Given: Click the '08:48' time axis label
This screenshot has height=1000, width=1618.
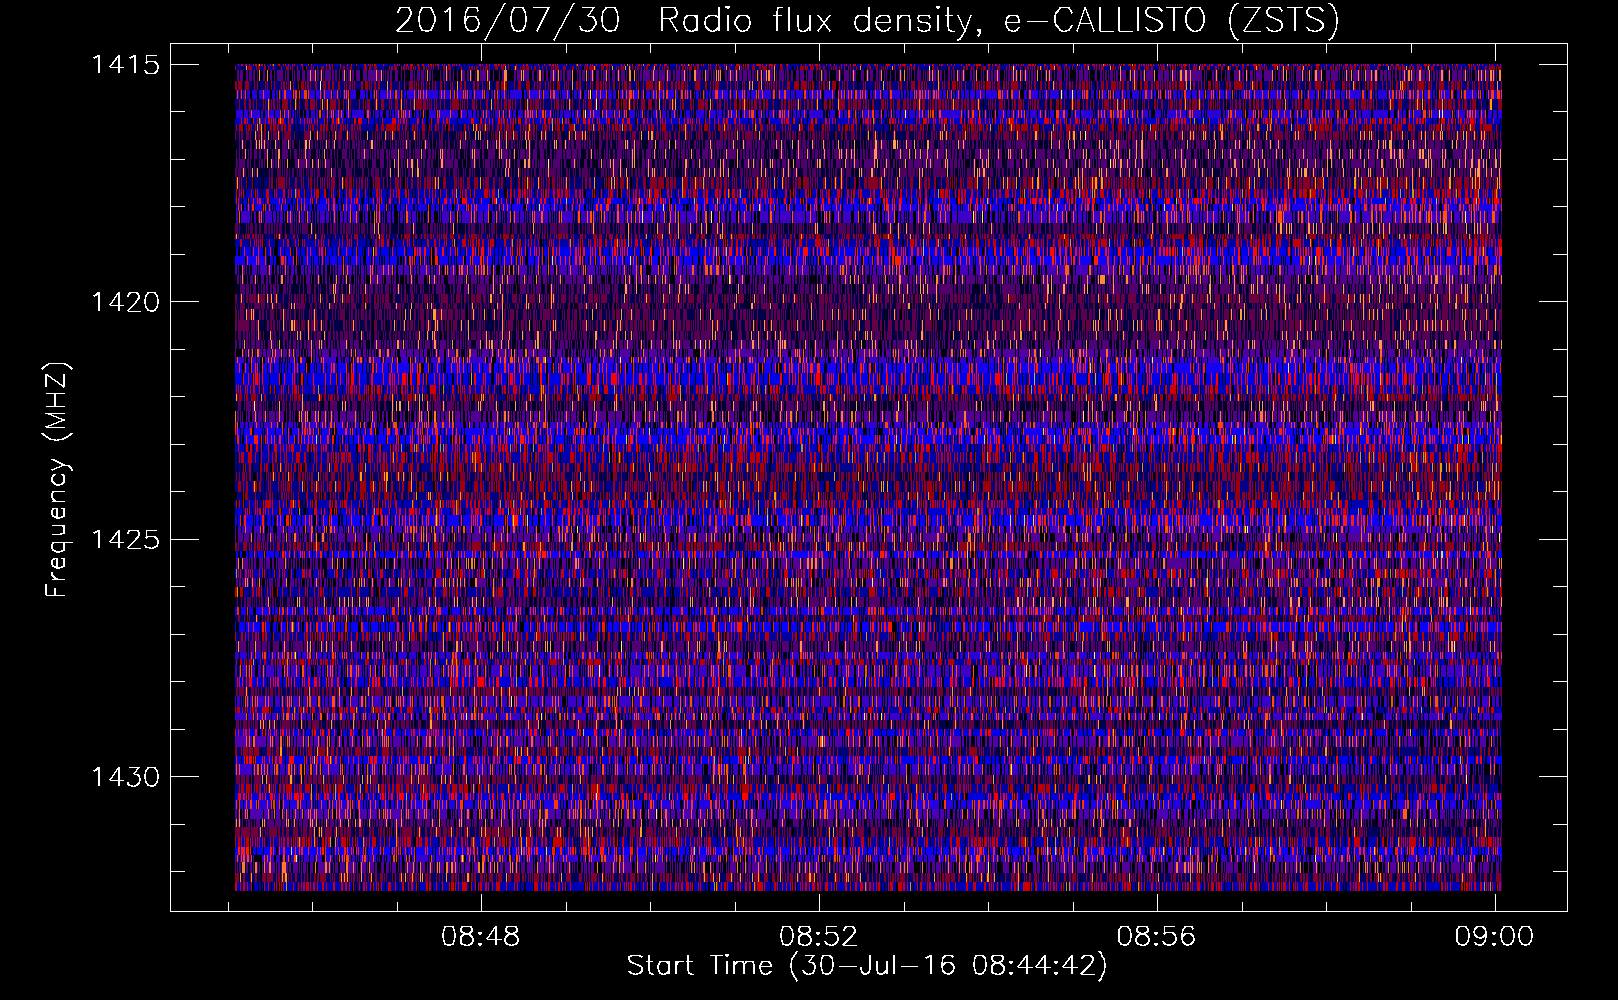Looking at the screenshot, I should point(481,937).
